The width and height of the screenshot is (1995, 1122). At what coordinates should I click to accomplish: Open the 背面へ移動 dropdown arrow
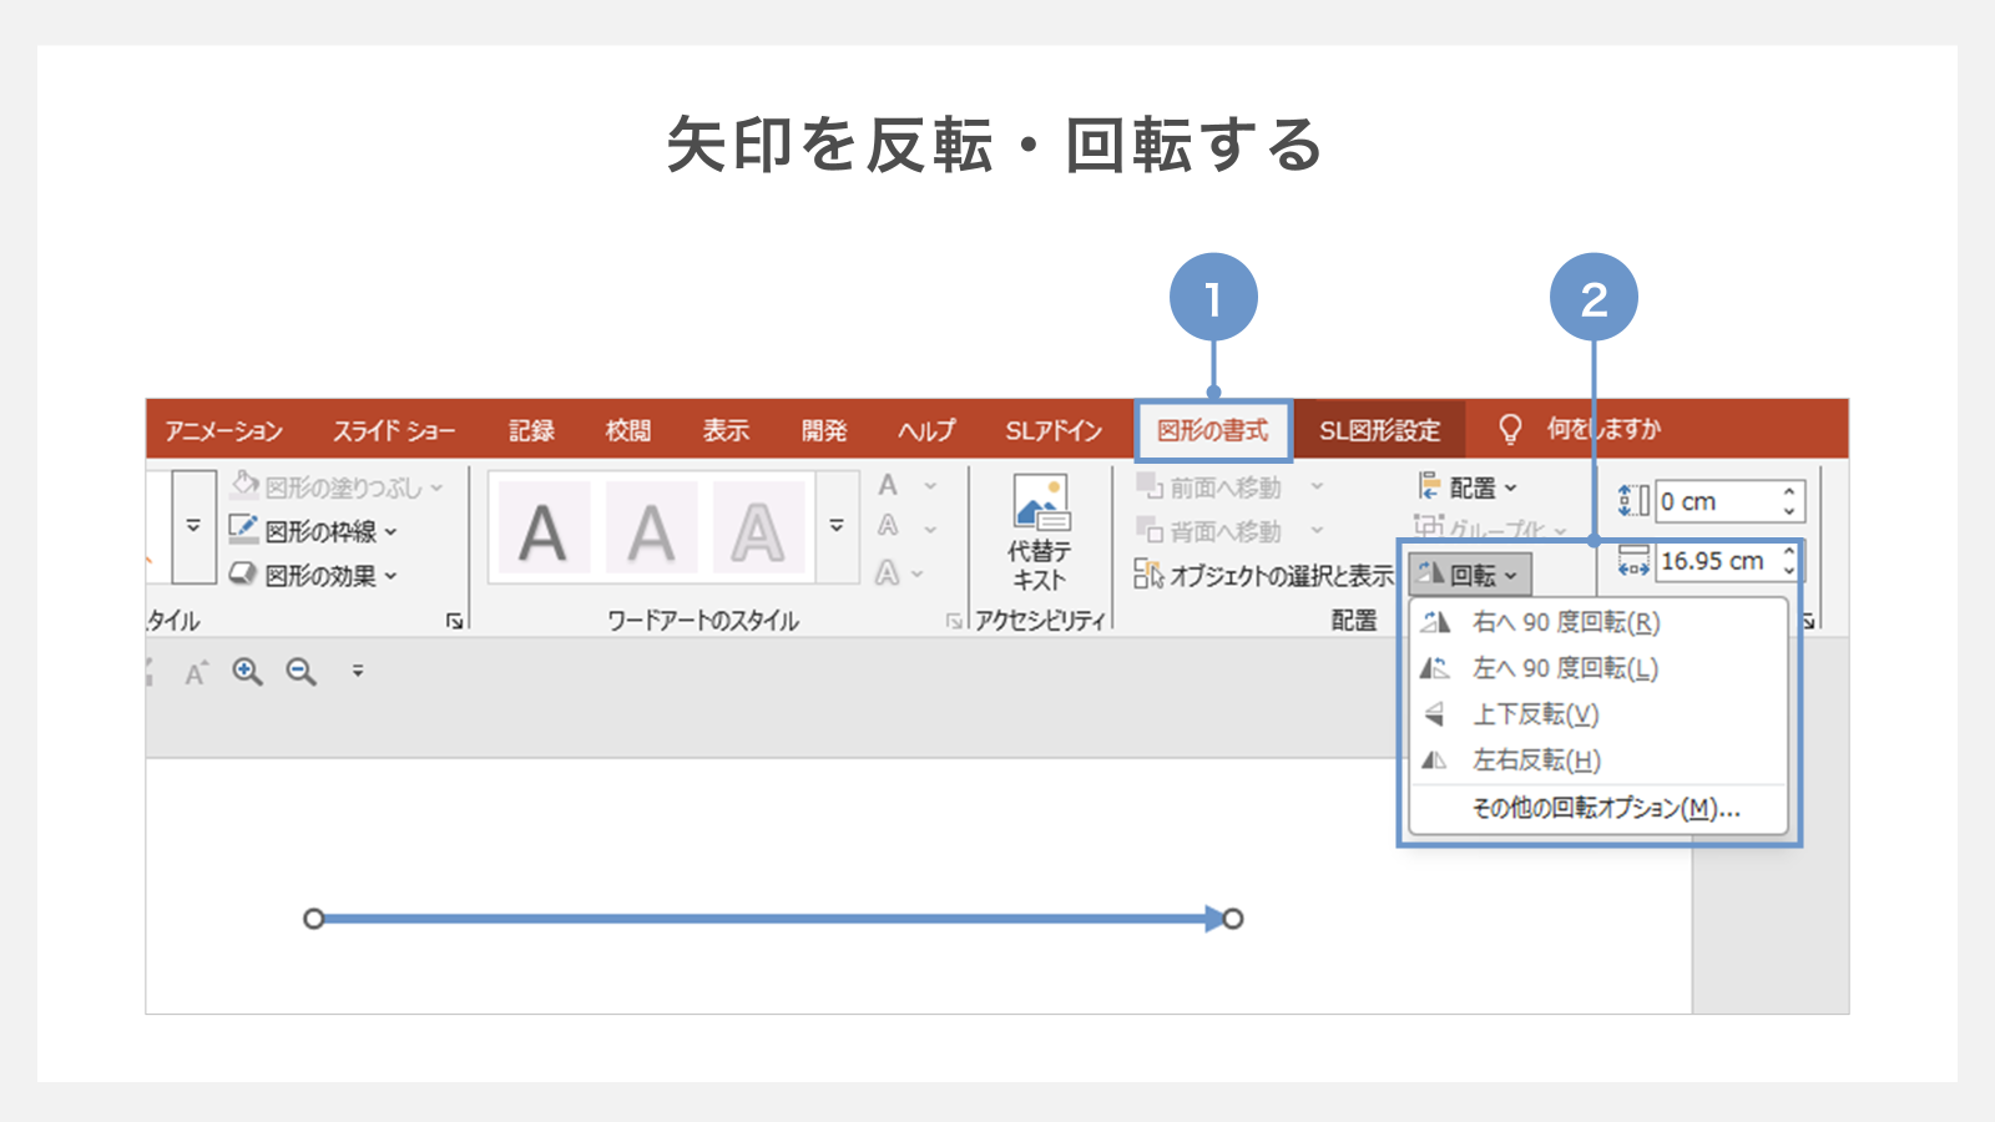click(x=1317, y=531)
